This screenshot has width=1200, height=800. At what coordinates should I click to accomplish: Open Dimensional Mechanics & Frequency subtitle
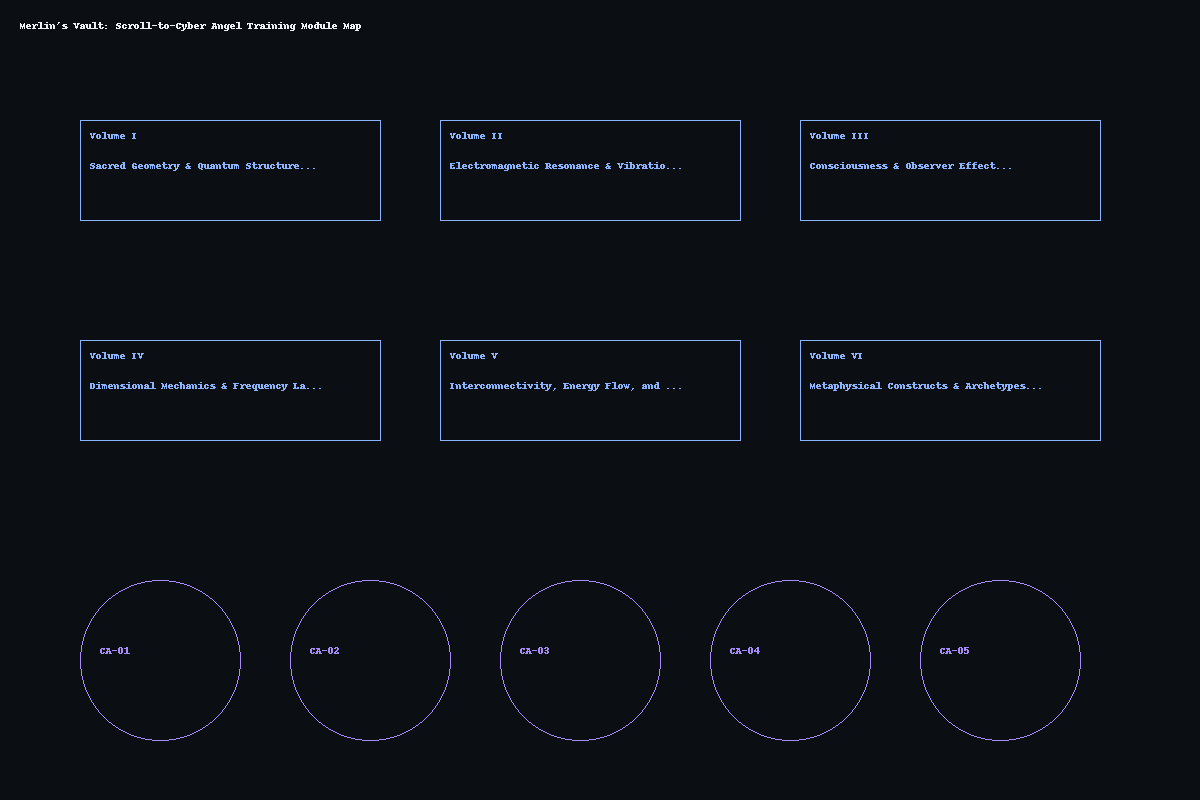point(205,386)
